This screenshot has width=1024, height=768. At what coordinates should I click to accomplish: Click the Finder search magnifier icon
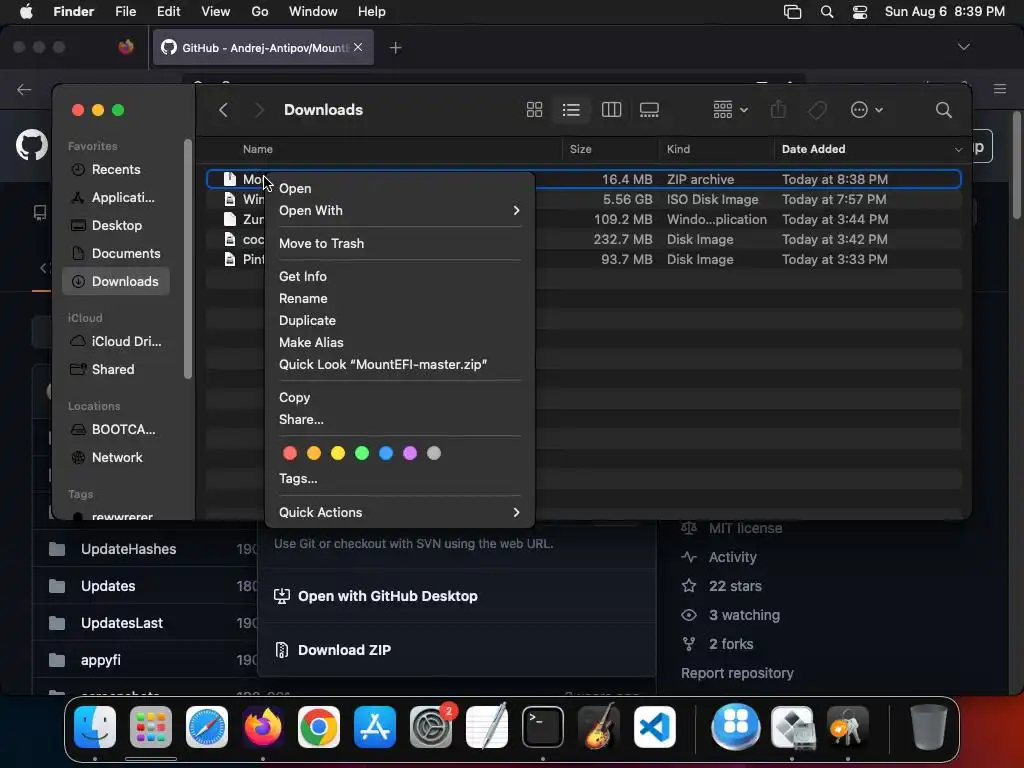coord(944,110)
